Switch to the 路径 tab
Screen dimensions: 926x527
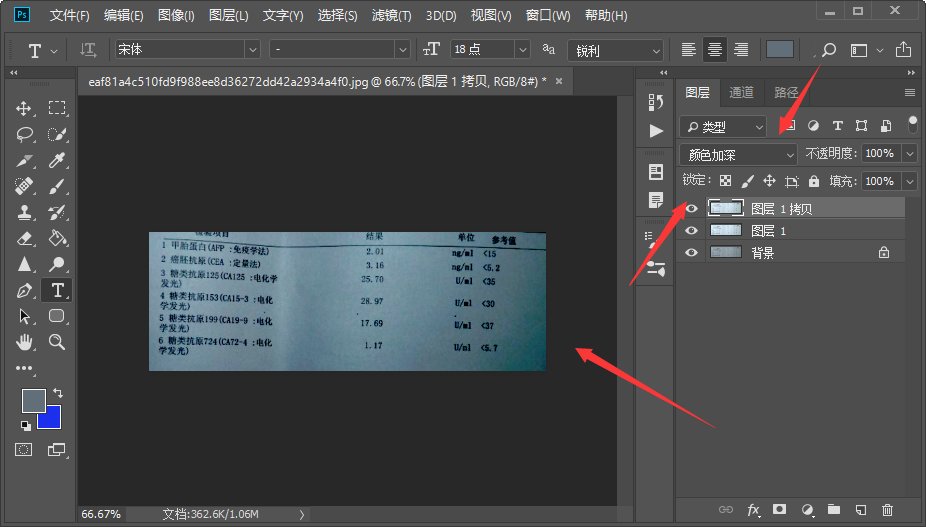point(786,92)
